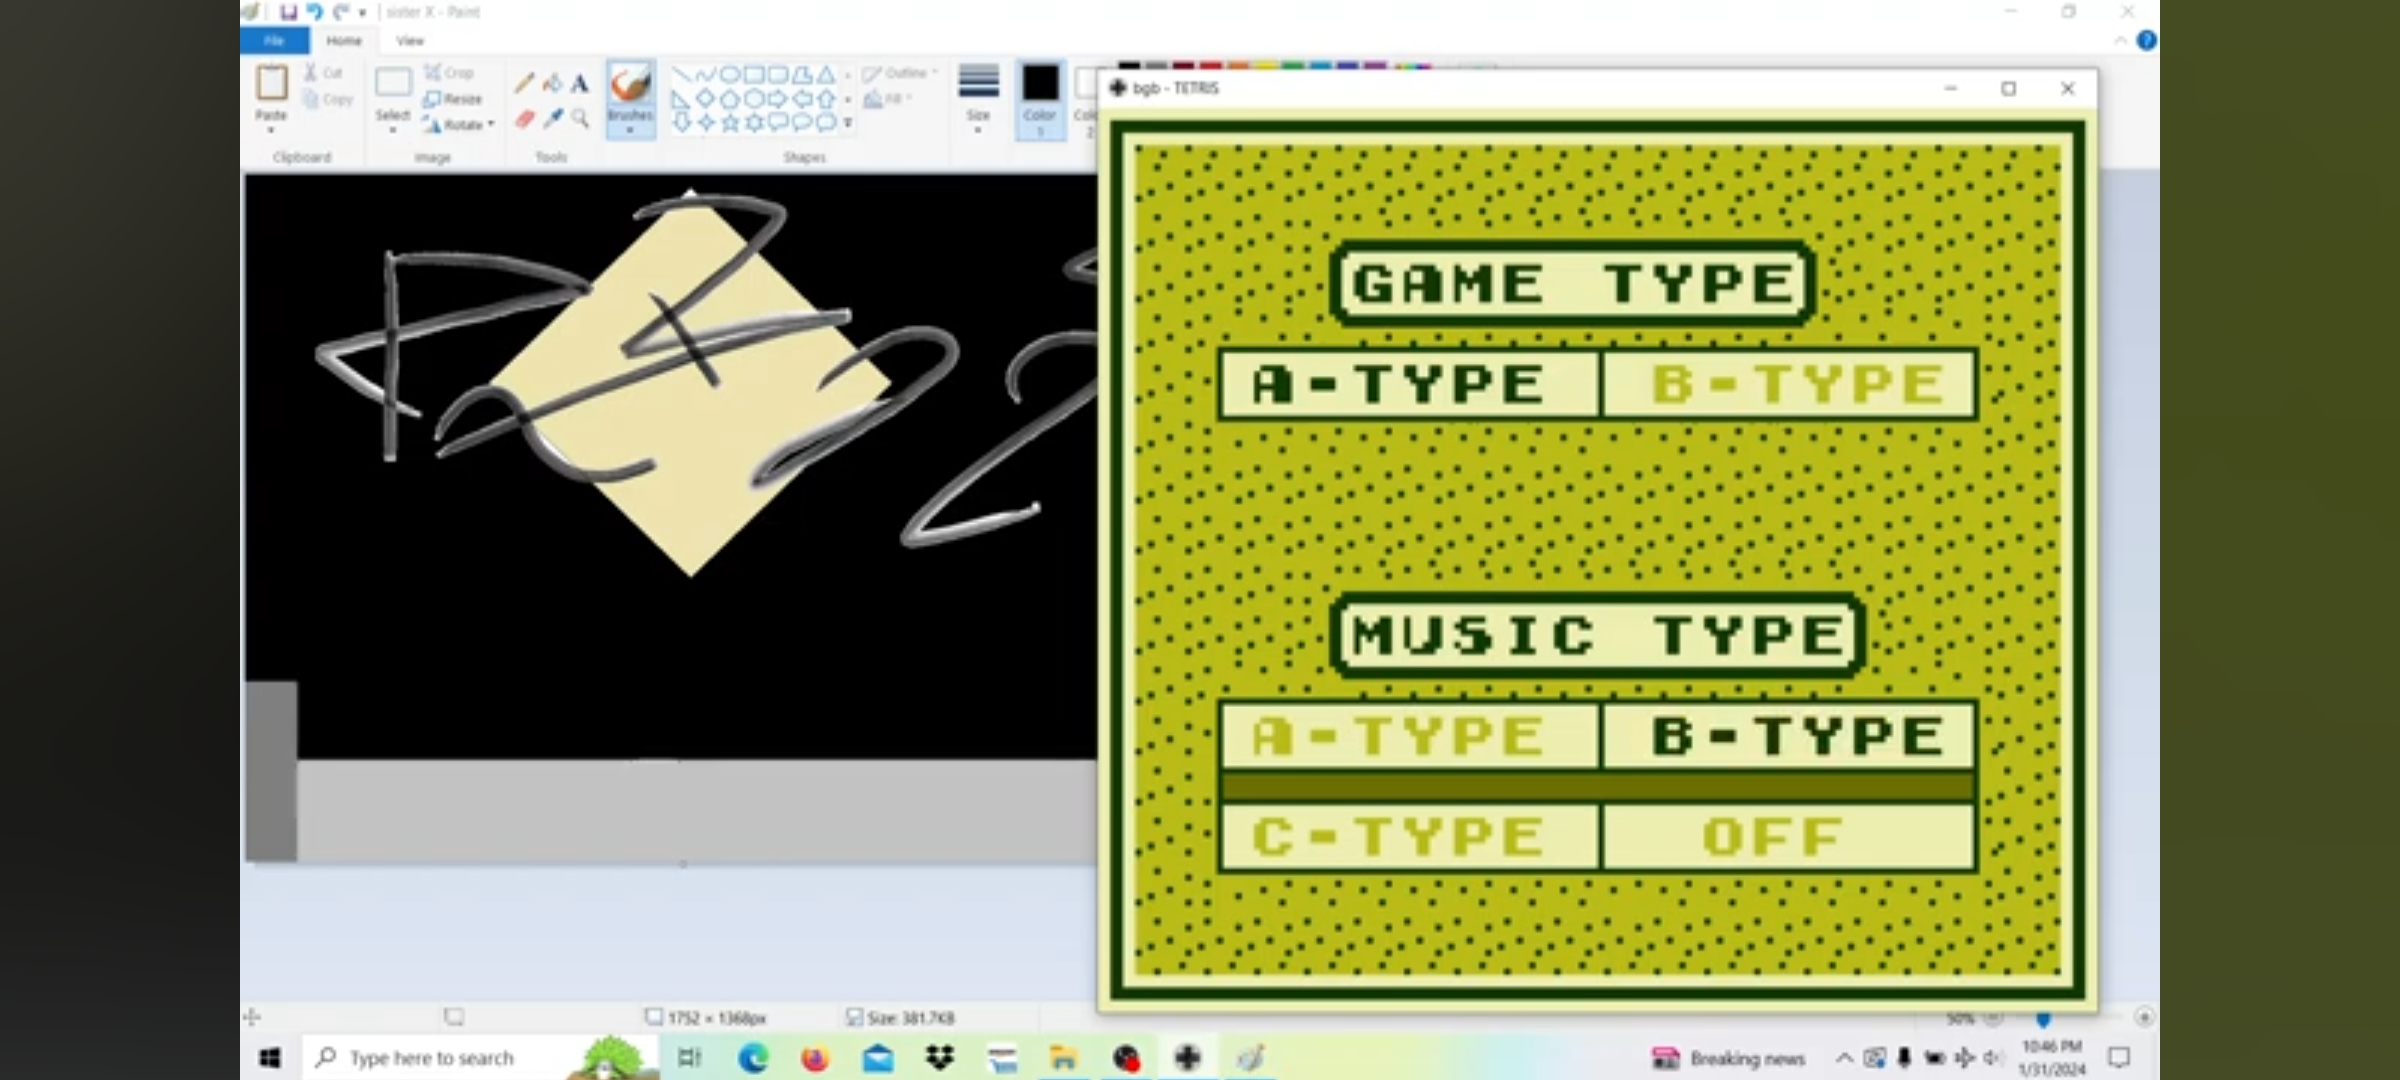The width and height of the screenshot is (2400, 1080).
Task: Choose the Eraser tool
Action: pos(524,119)
